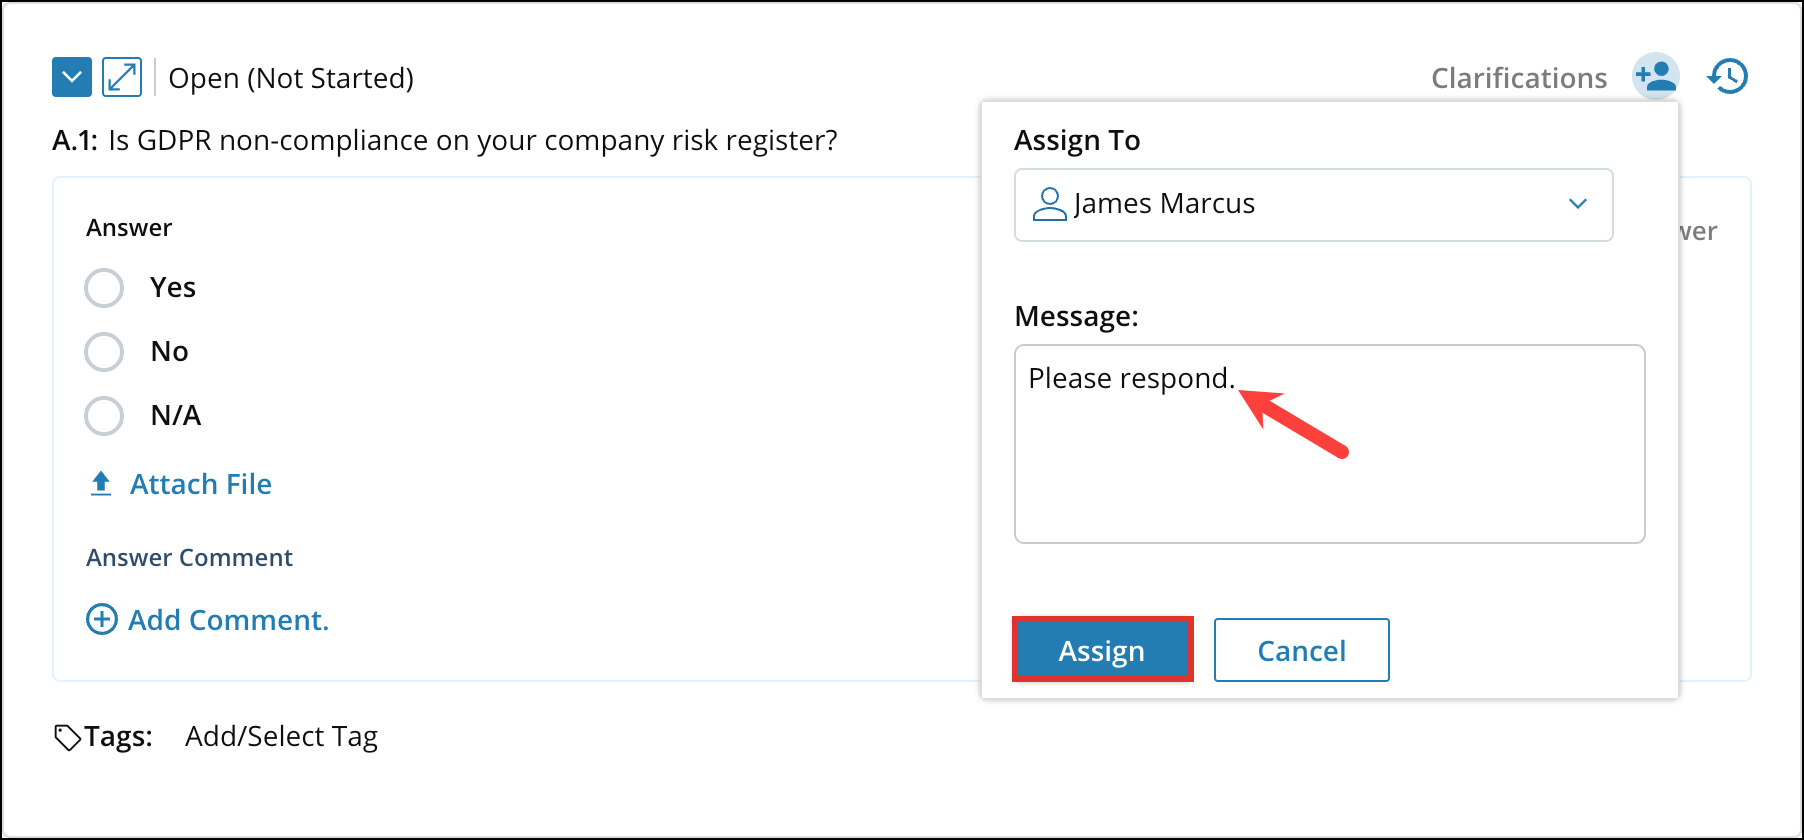Click Add Comment link
This screenshot has width=1804, height=840.
[x=228, y=620]
